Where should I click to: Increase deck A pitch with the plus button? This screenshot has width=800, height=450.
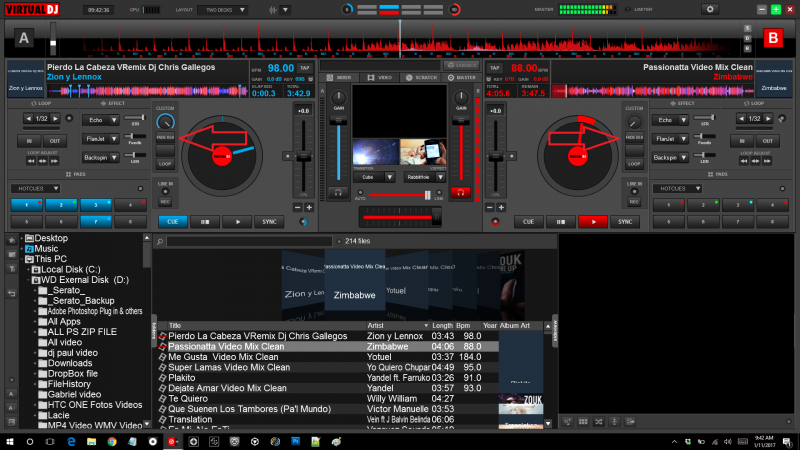click(x=309, y=208)
